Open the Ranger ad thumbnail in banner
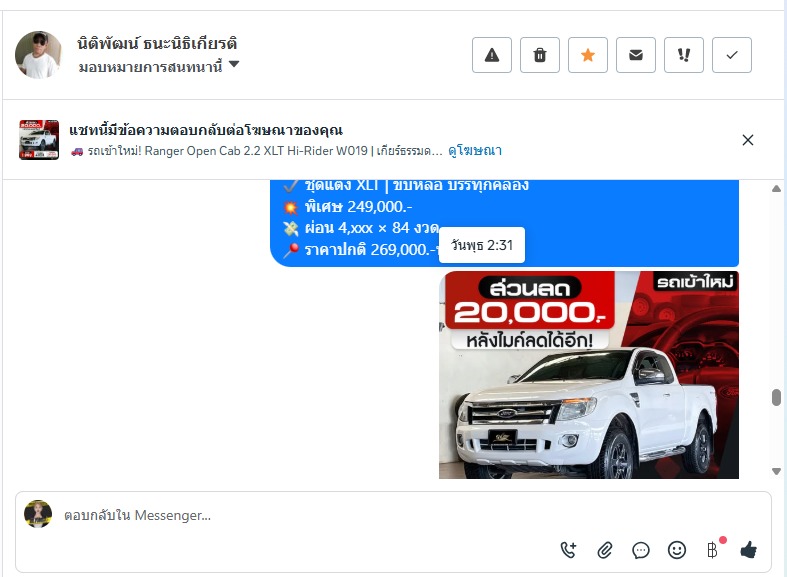Screen dimensions: 787x577 click(x=39, y=140)
